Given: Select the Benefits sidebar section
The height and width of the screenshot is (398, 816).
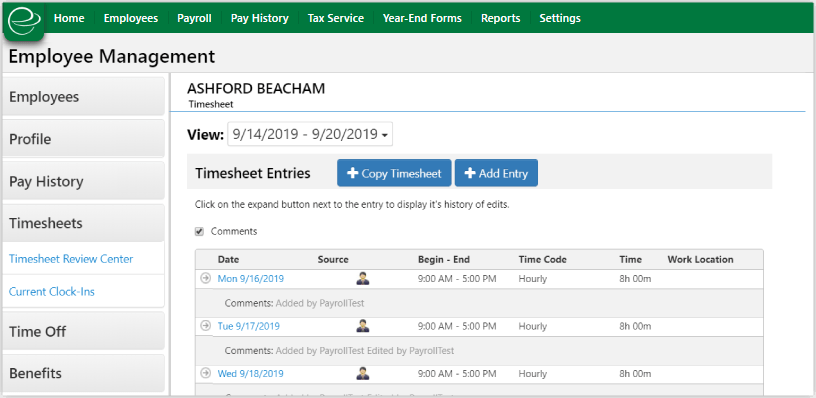Looking at the screenshot, I should click(x=84, y=374).
